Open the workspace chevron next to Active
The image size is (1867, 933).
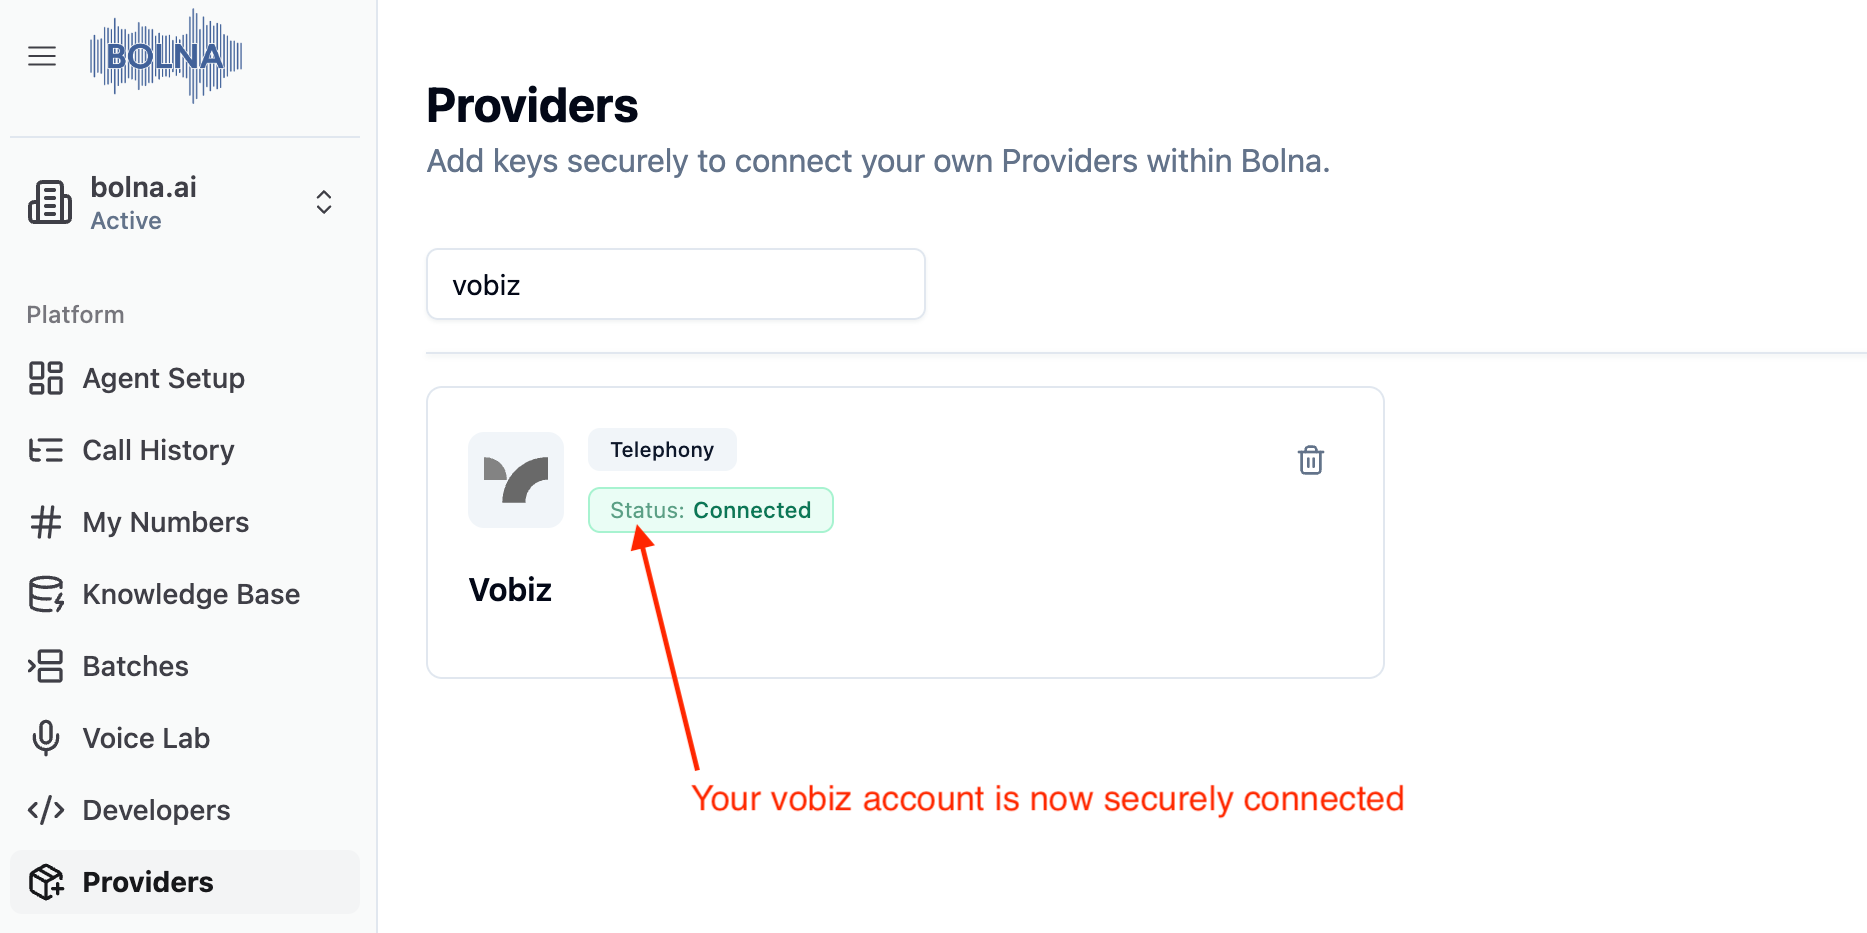[324, 201]
